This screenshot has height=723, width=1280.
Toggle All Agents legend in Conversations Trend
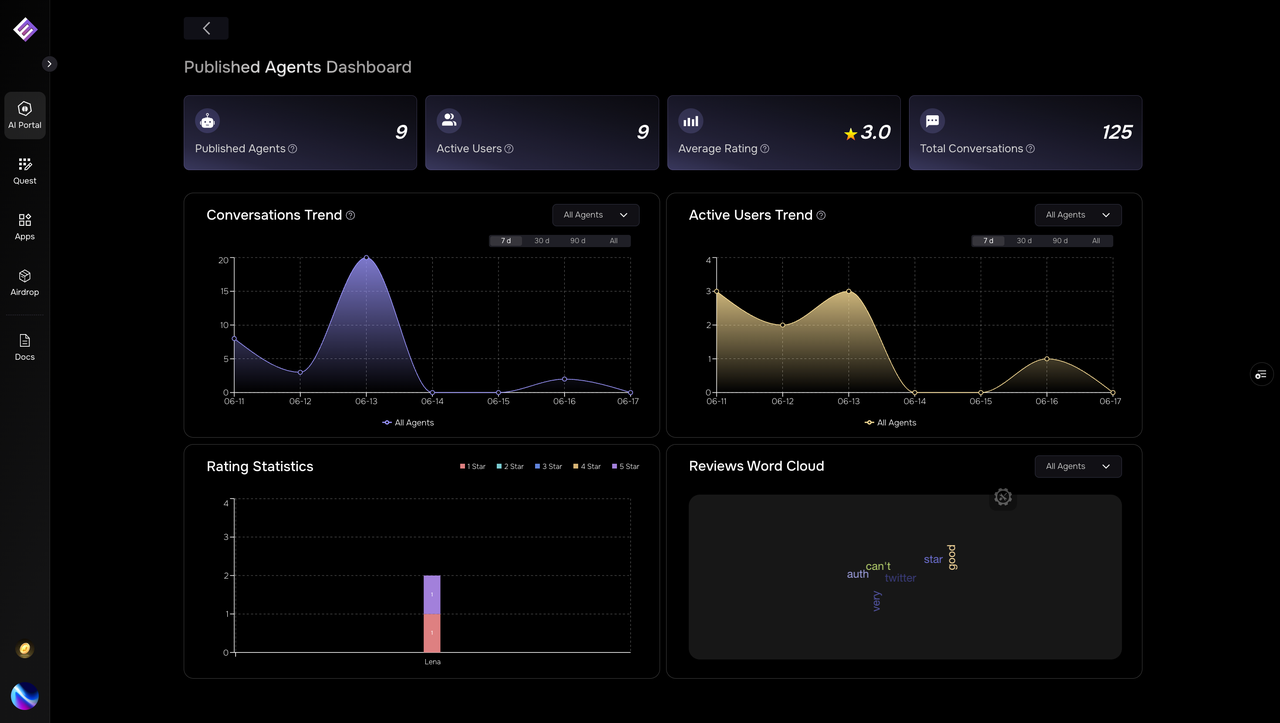click(x=408, y=423)
